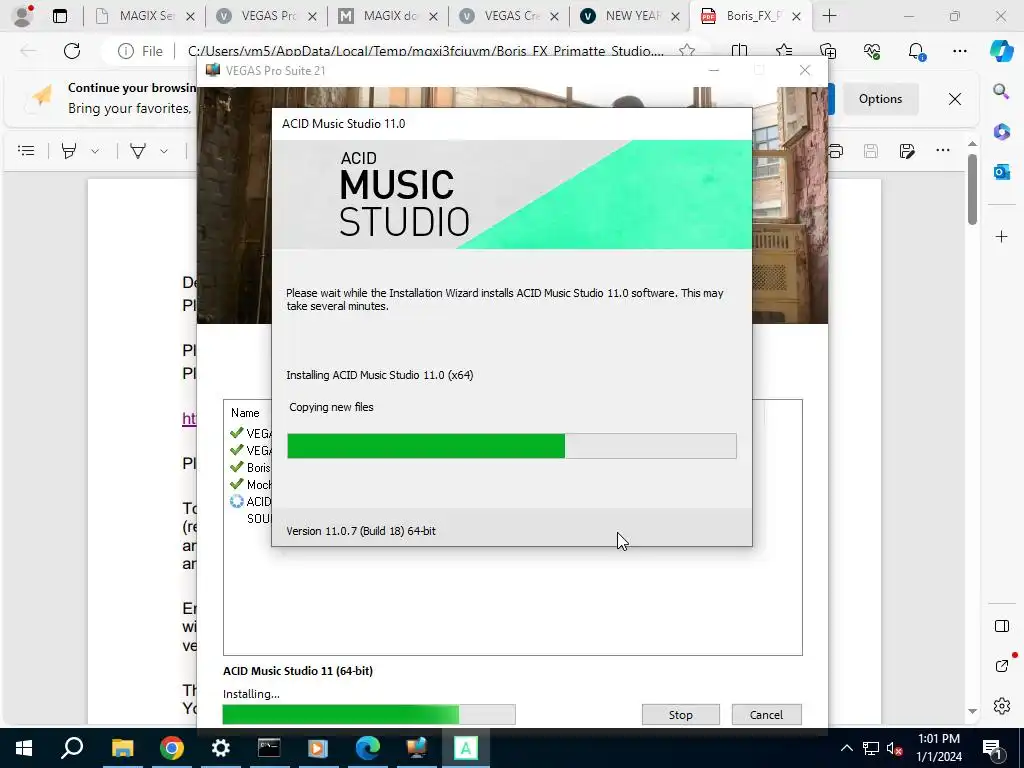1024x768 pixels.
Task: Open Edge notifications bell icon
Action: coord(916,50)
